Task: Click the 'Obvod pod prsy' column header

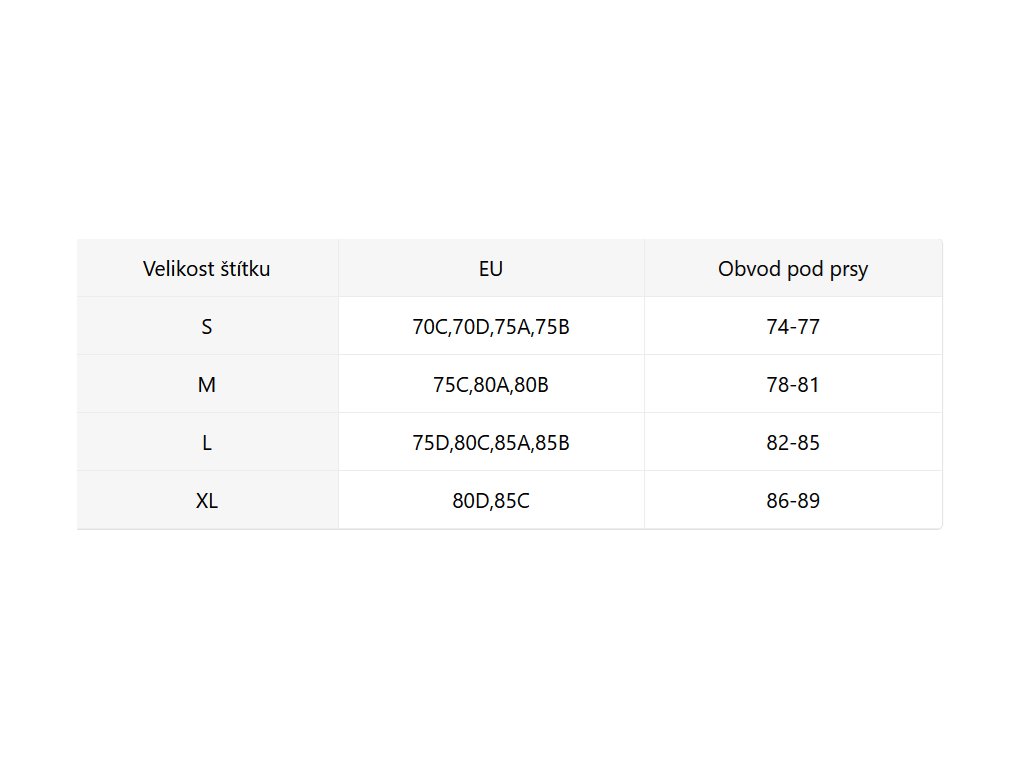Action: click(x=793, y=269)
